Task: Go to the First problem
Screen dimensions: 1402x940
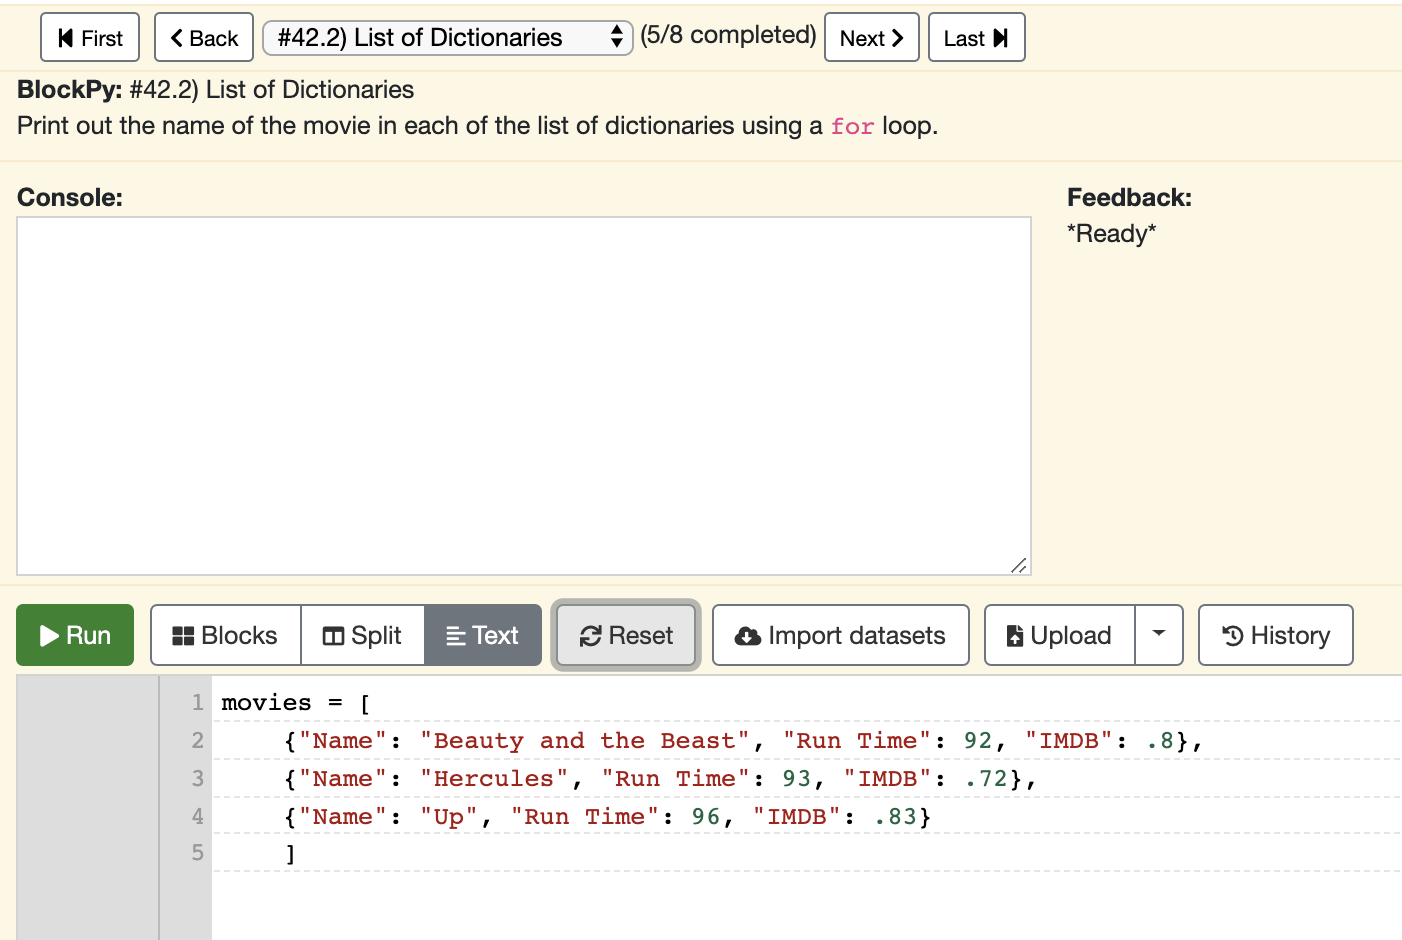Action: [90, 38]
